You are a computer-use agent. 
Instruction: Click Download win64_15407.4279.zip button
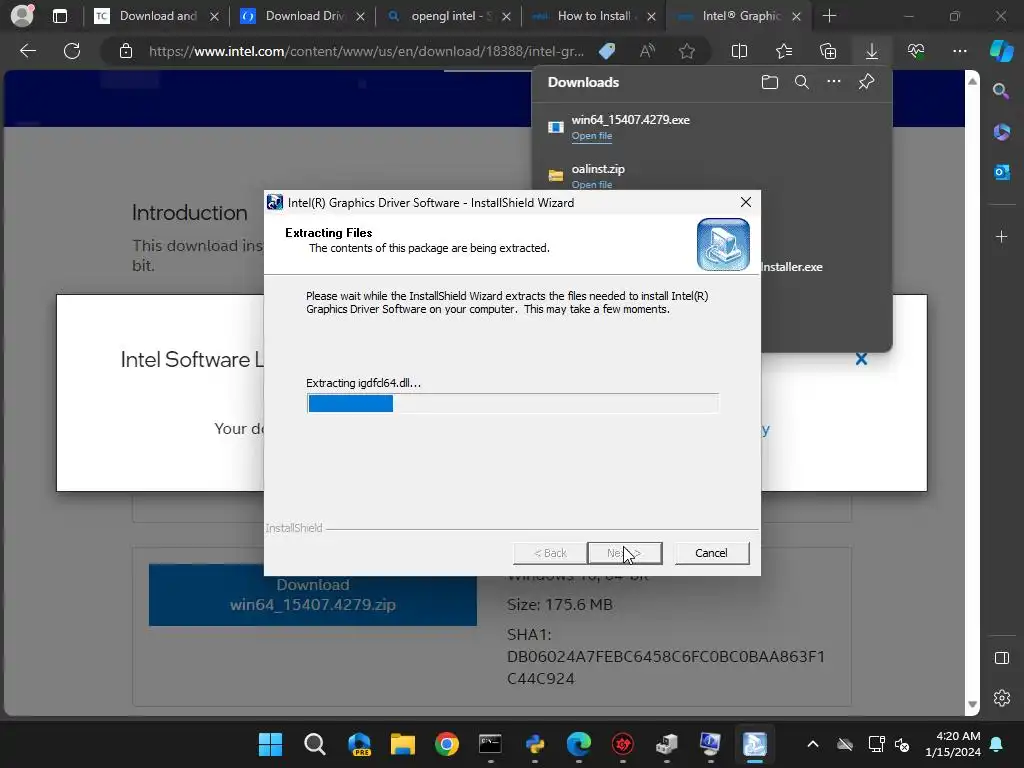pyautogui.click(x=313, y=595)
